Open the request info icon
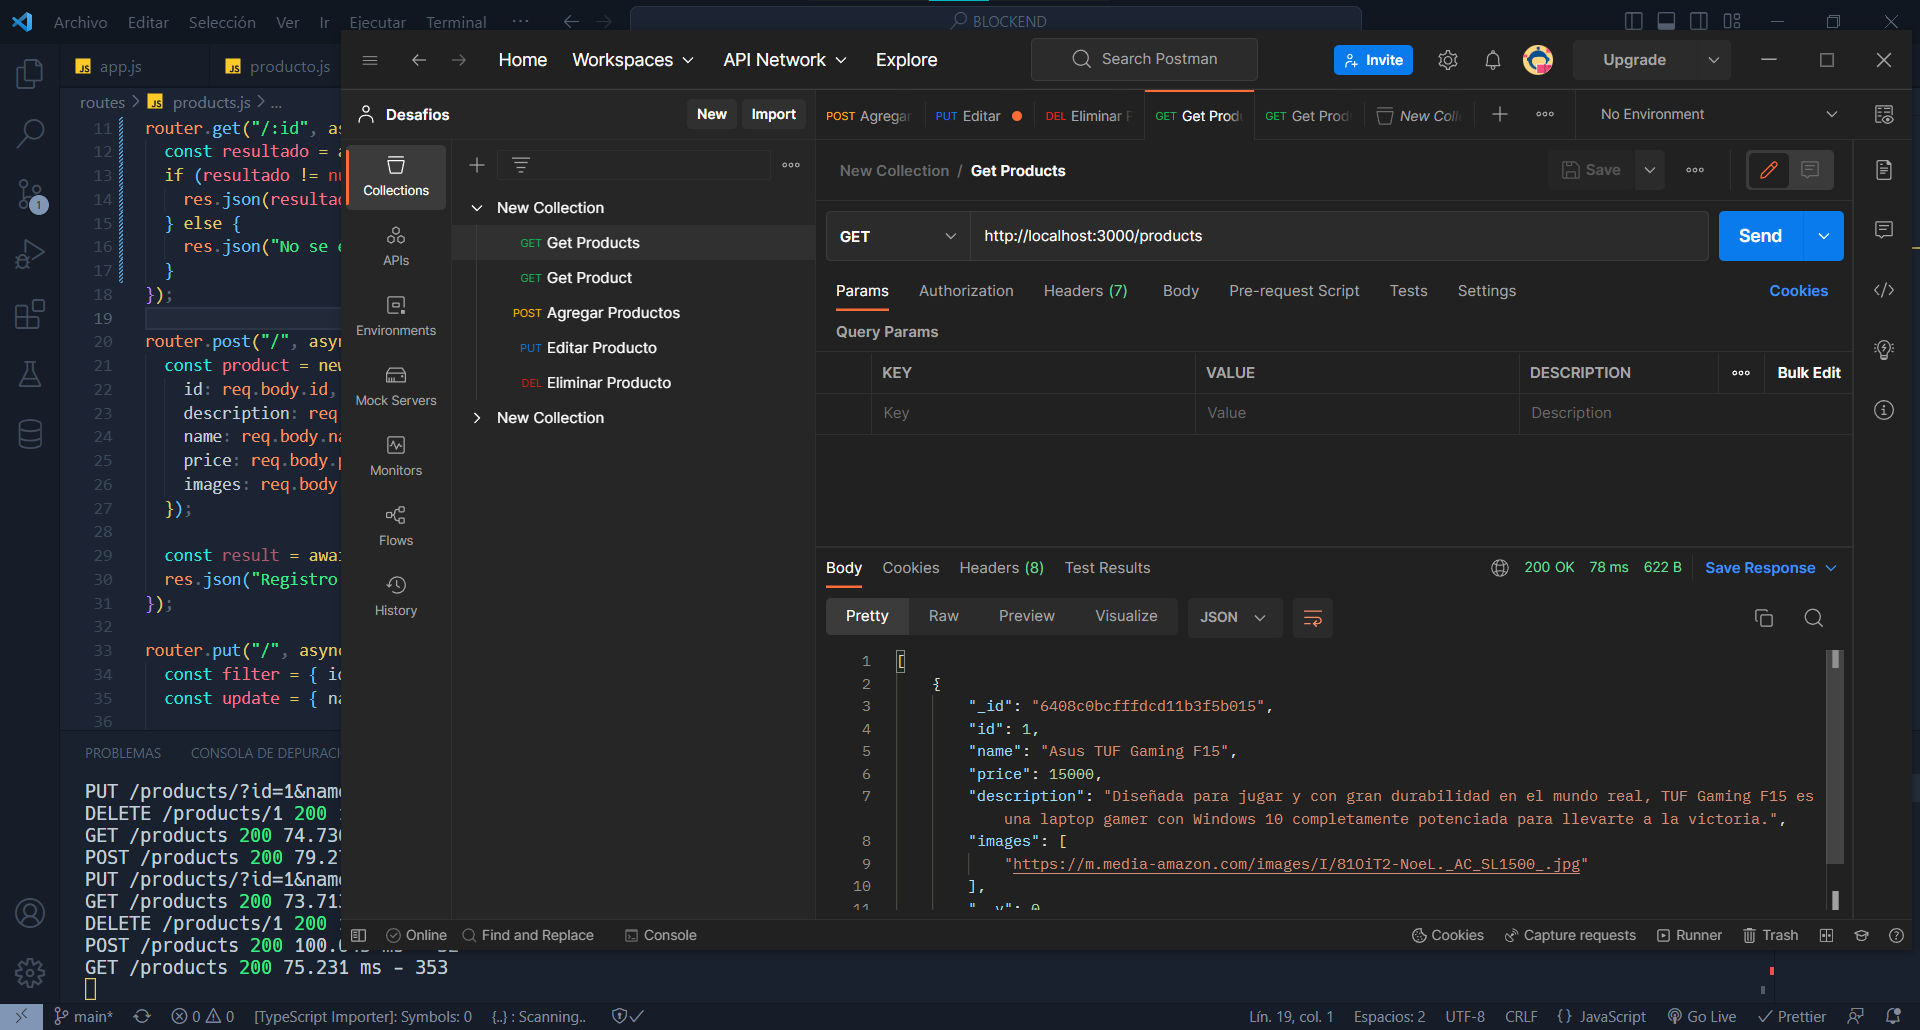1920x1030 pixels. click(1884, 410)
